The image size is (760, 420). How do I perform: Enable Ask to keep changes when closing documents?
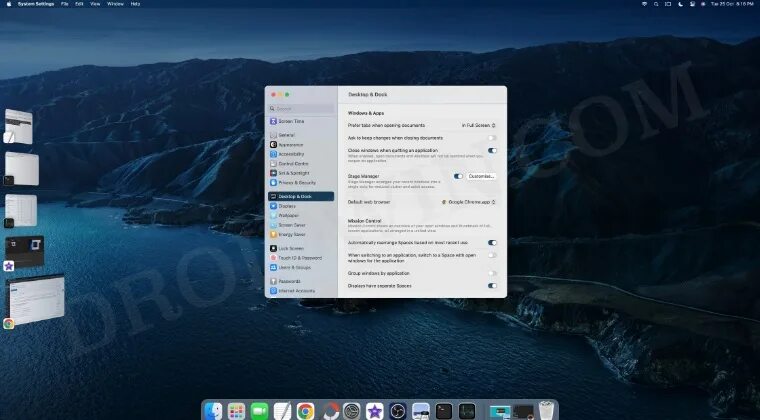coord(492,138)
